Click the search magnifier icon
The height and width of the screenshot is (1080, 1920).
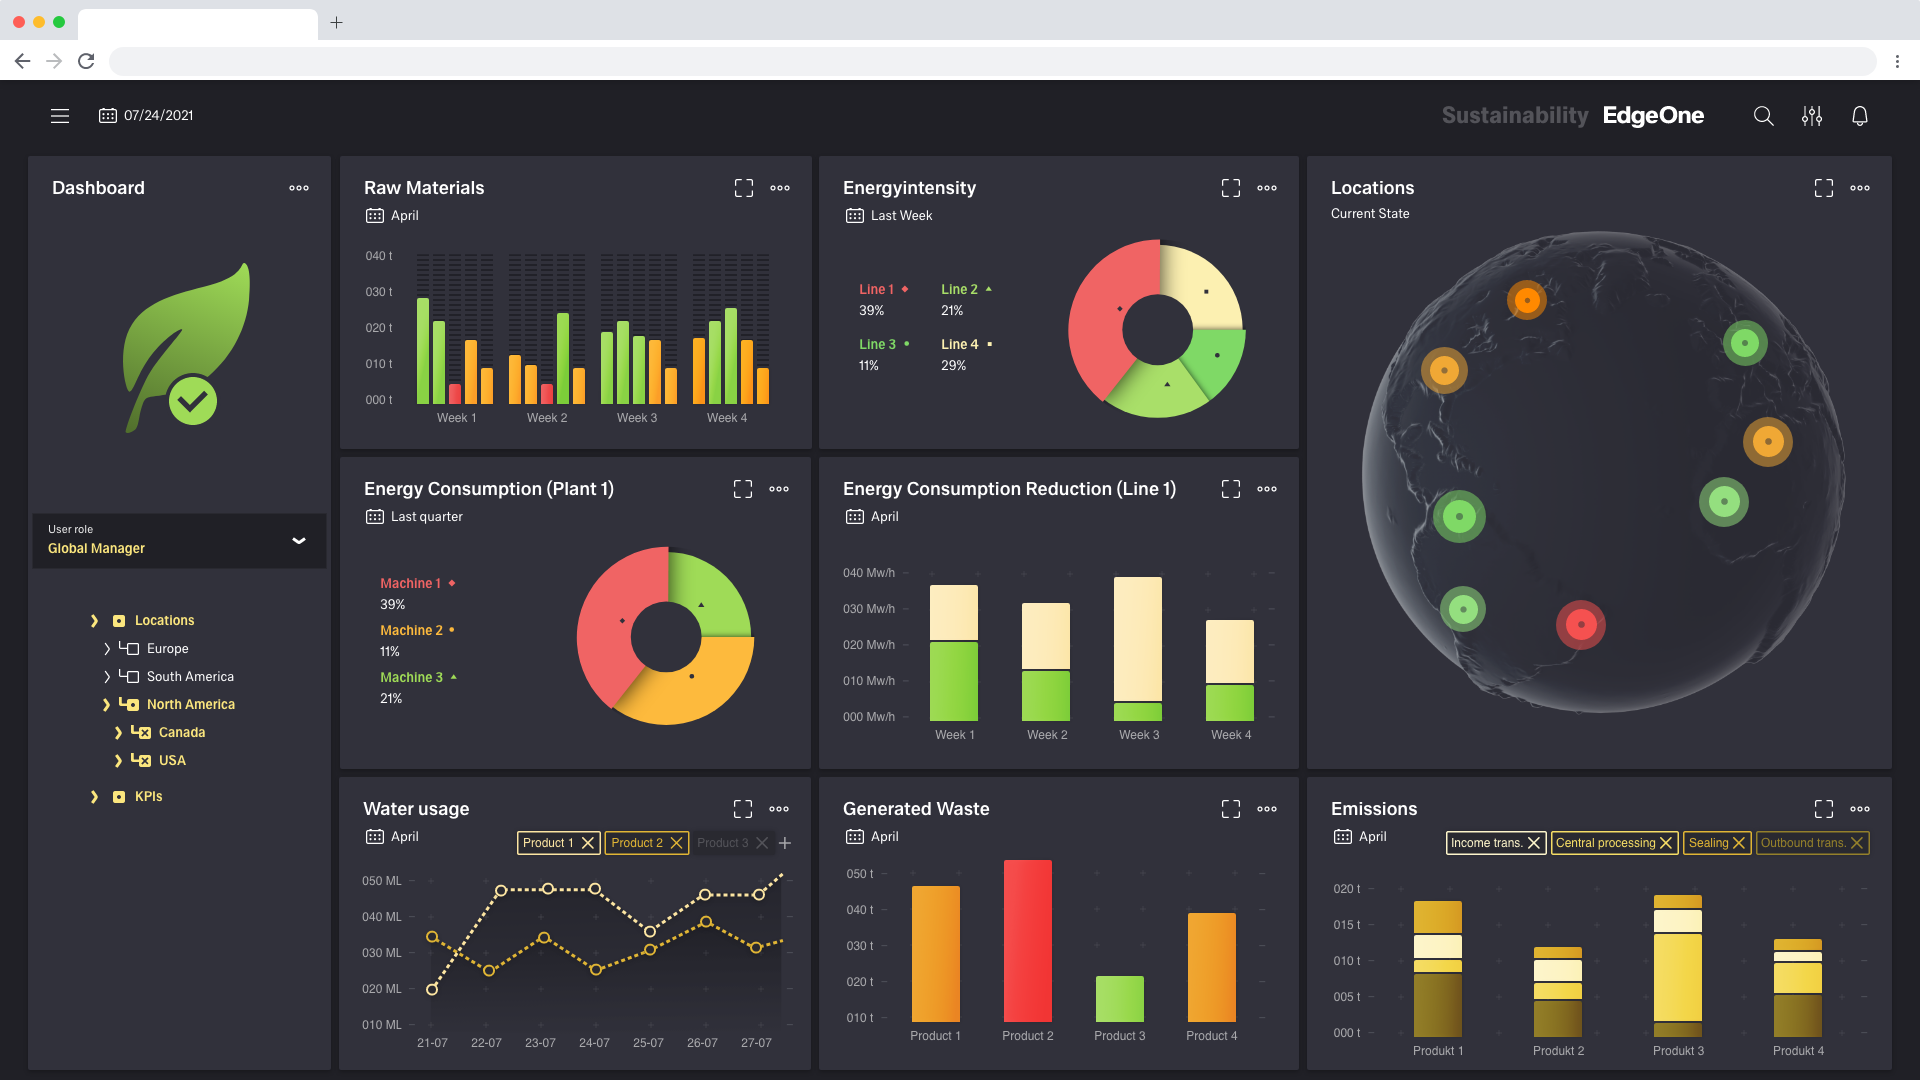tap(1763, 116)
